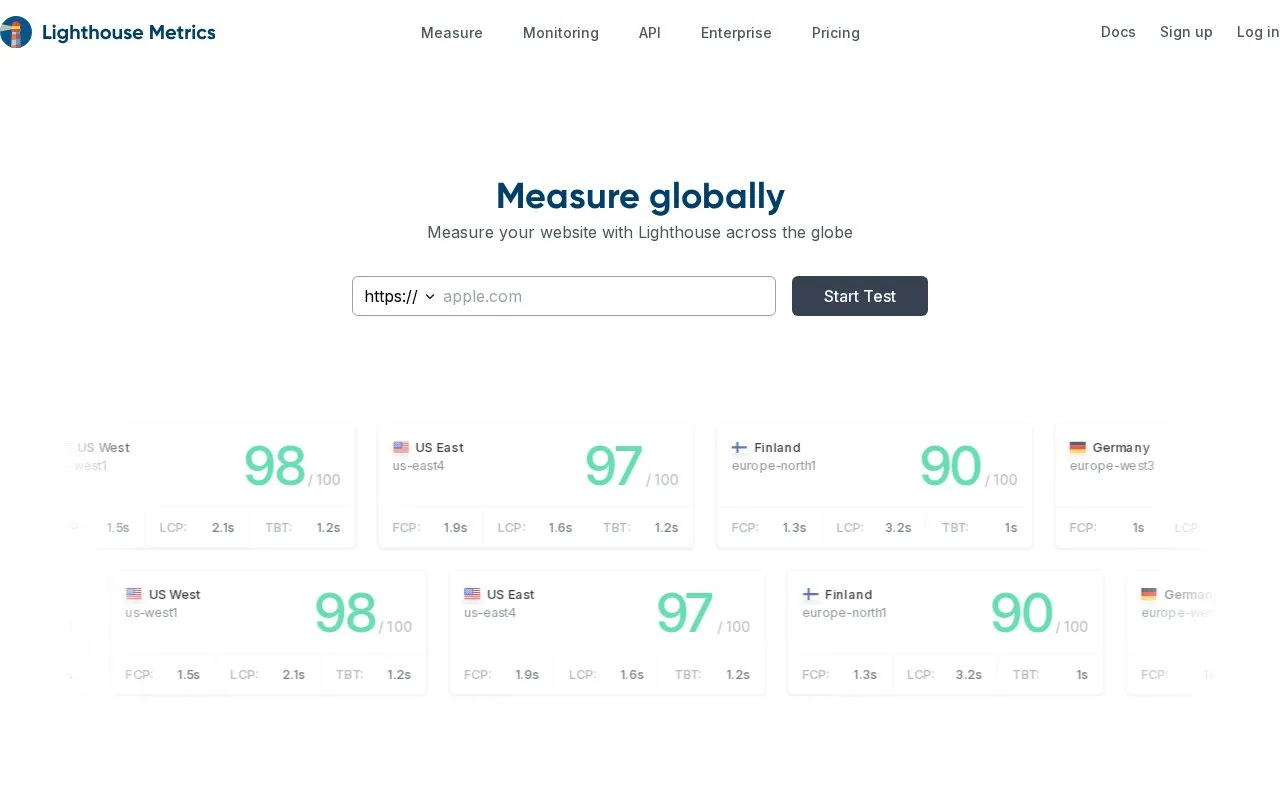This screenshot has width=1280, height=800.
Task: Go to the Monitoring page
Action: point(561,33)
